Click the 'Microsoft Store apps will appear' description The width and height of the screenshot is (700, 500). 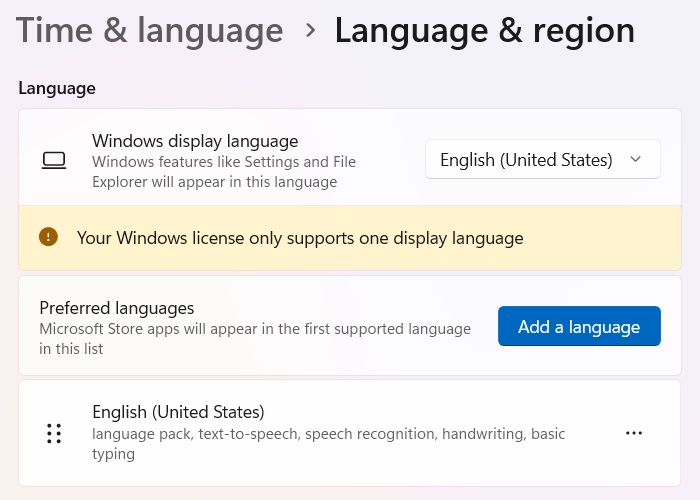[255, 338]
